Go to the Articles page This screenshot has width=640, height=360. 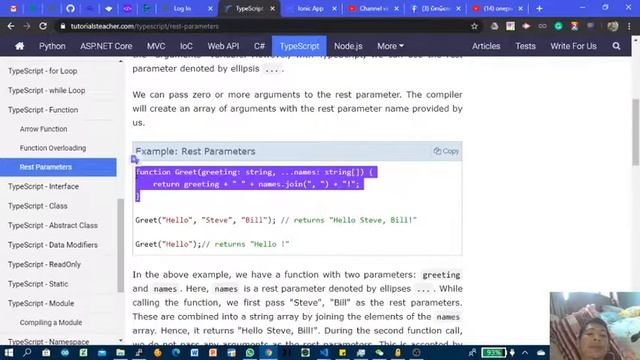(x=486, y=46)
